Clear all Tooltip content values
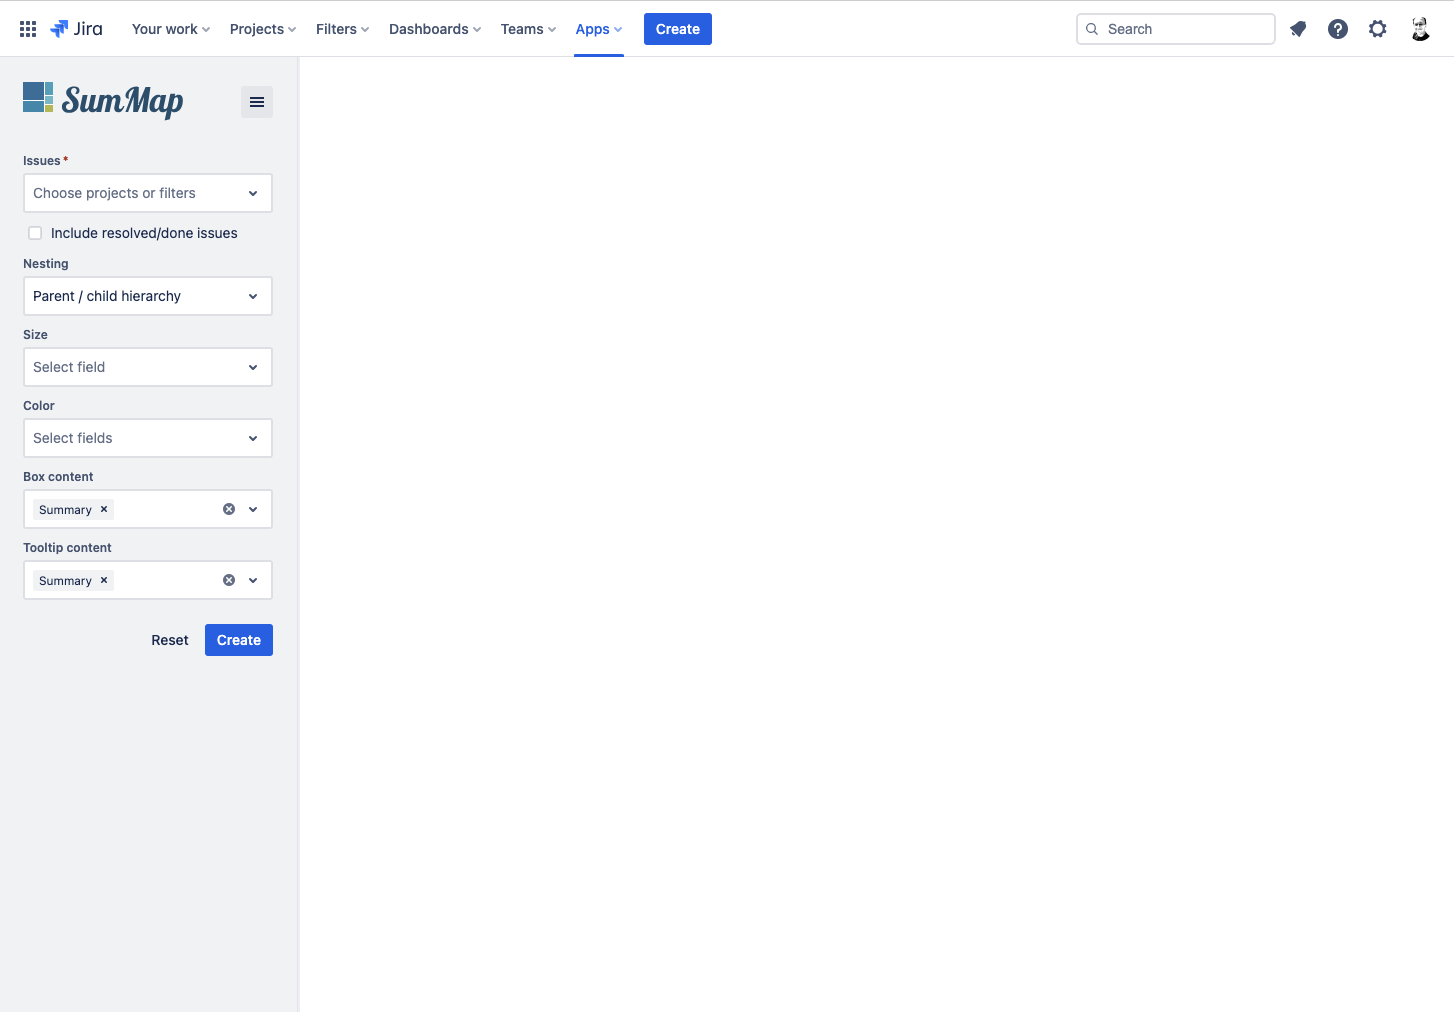 click(229, 580)
